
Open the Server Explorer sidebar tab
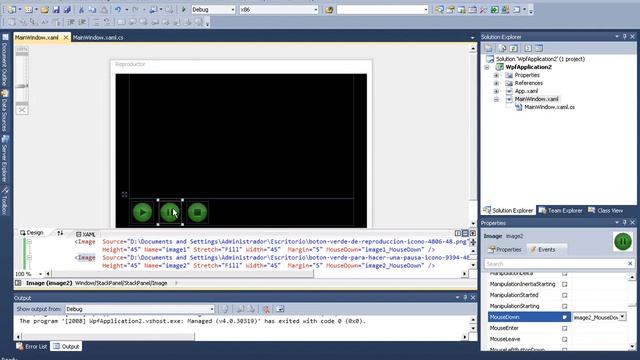5,159
